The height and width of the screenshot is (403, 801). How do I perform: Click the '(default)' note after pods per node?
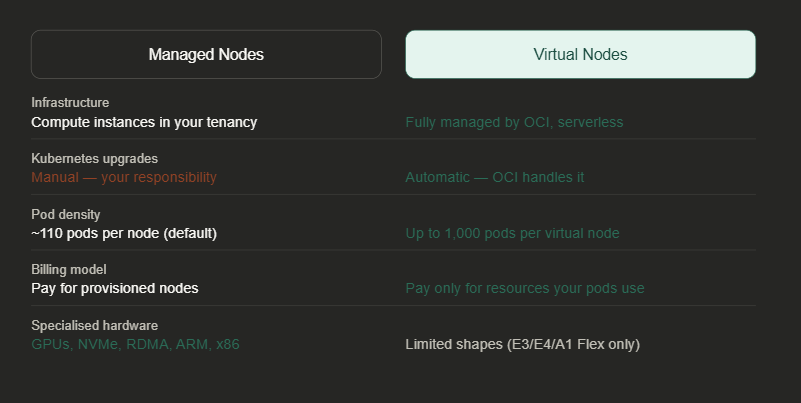pyautogui.click(x=190, y=233)
